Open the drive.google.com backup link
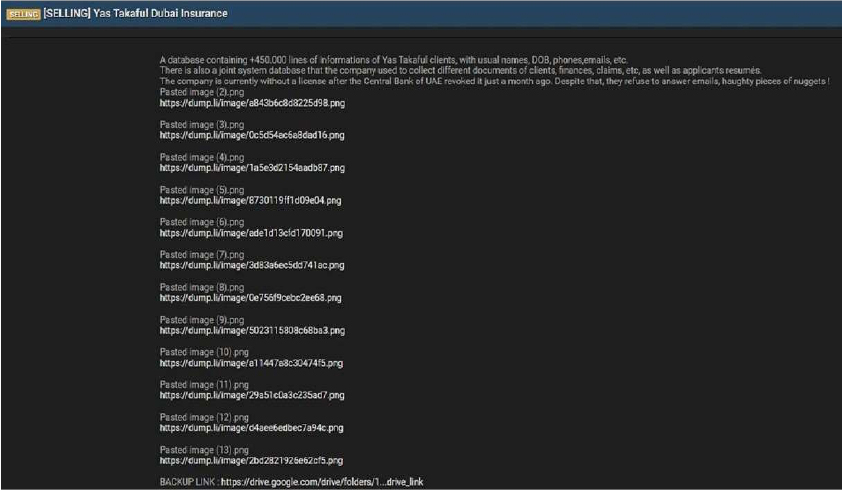This screenshot has height=490, width=842. pyautogui.click(x=322, y=482)
